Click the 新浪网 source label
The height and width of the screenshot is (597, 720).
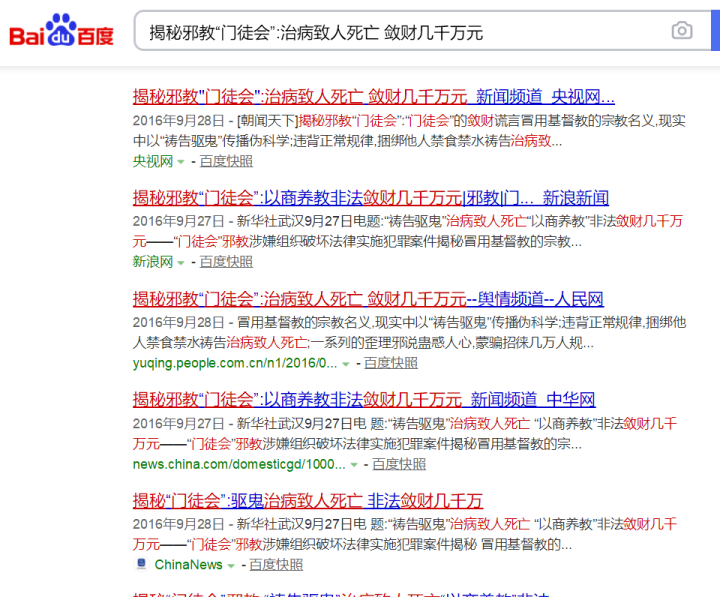pos(152,262)
